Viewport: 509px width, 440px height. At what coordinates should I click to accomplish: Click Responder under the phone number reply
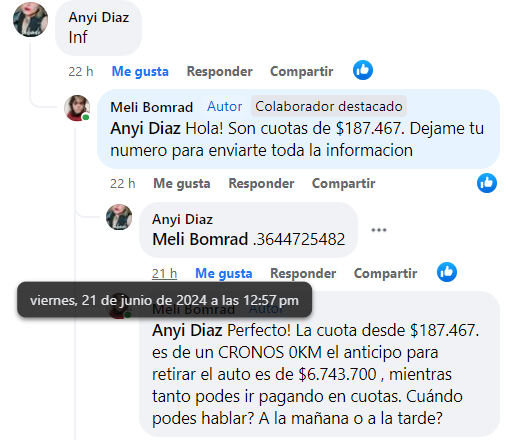click(303, 273)
